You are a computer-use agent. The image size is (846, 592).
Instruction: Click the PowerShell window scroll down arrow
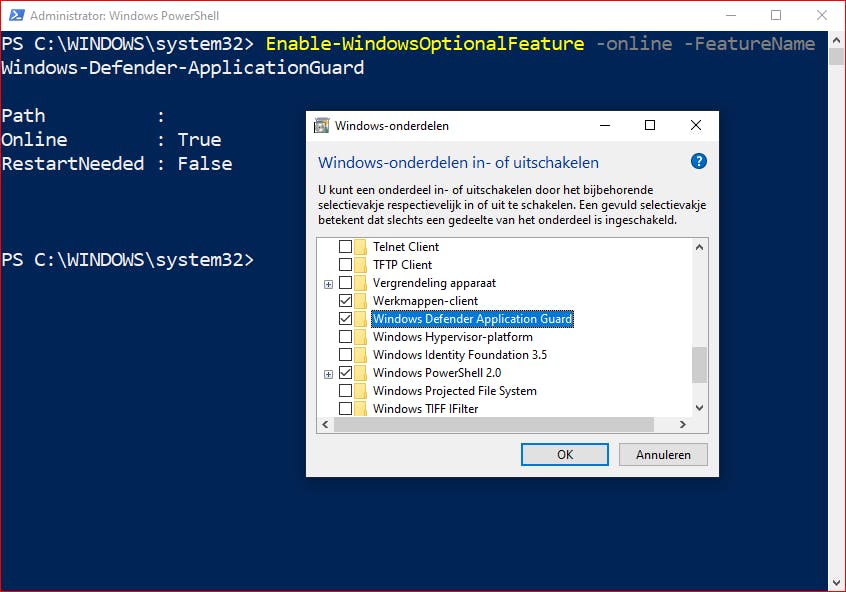click(836, 583)
